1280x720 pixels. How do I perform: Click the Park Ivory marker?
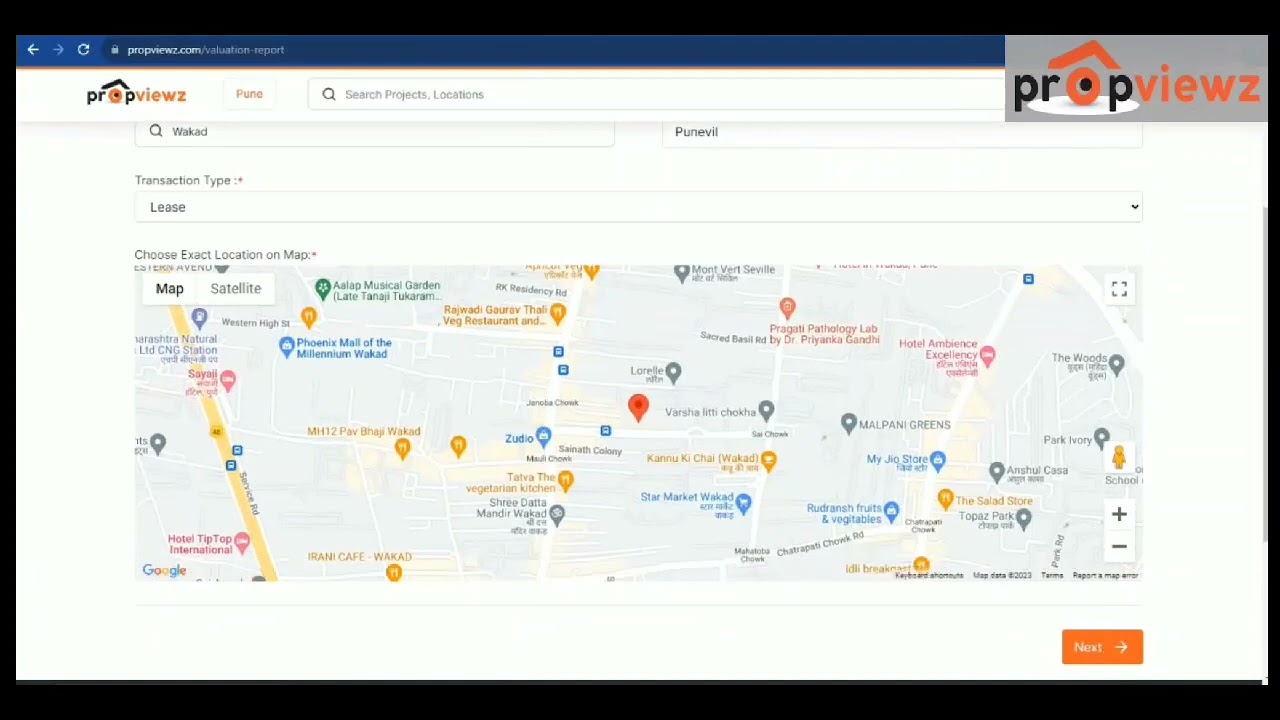(1101, 437)
